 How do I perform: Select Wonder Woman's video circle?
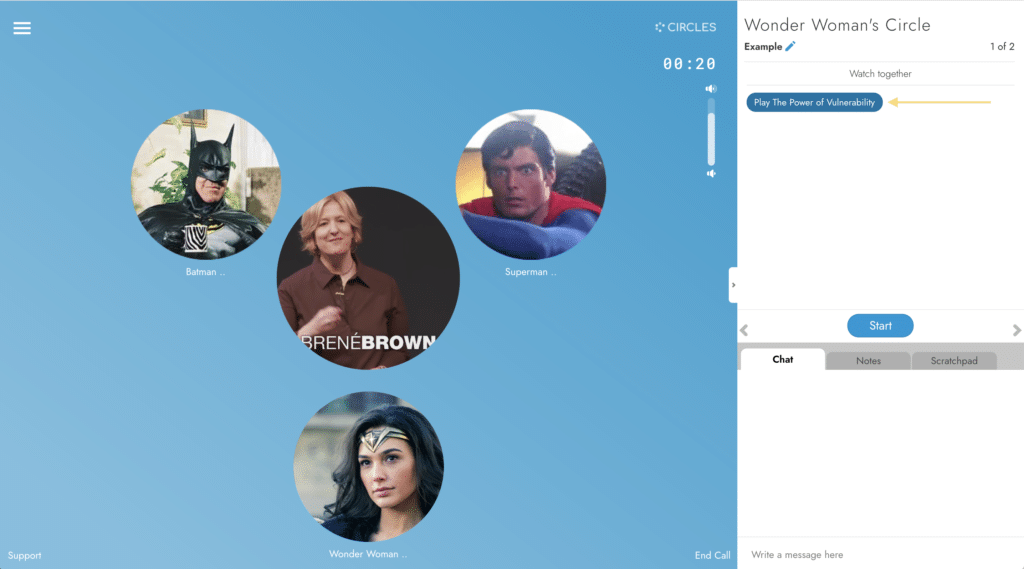click(368, 466)
